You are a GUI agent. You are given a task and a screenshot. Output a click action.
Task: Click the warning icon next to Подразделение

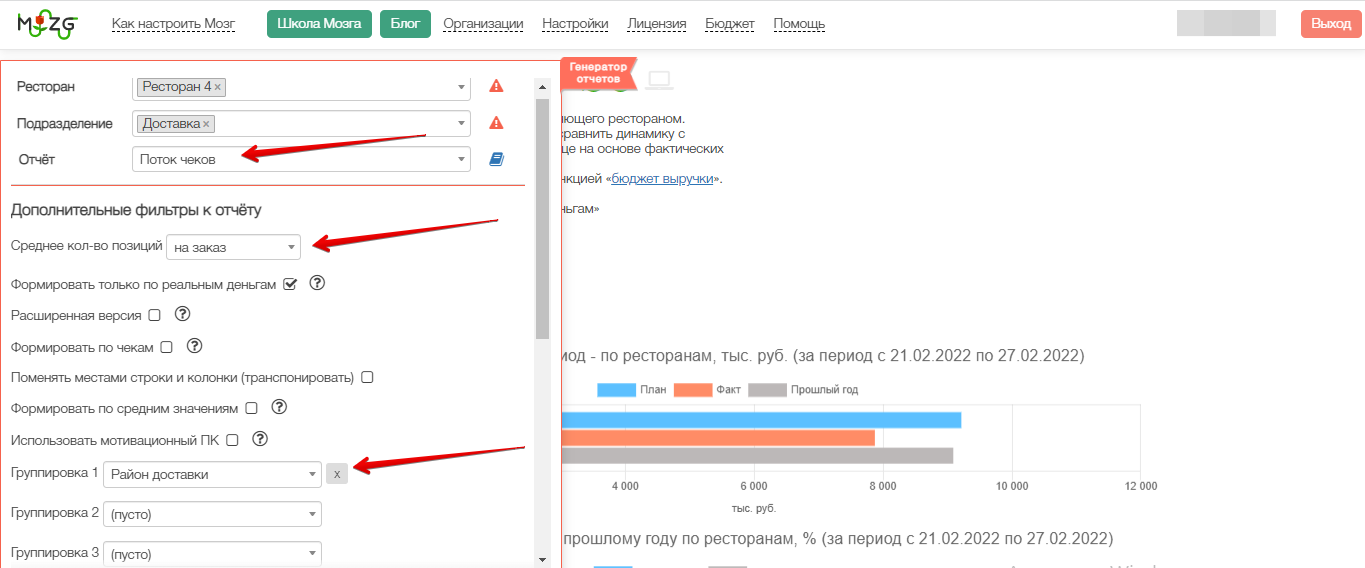click(496, 123)
